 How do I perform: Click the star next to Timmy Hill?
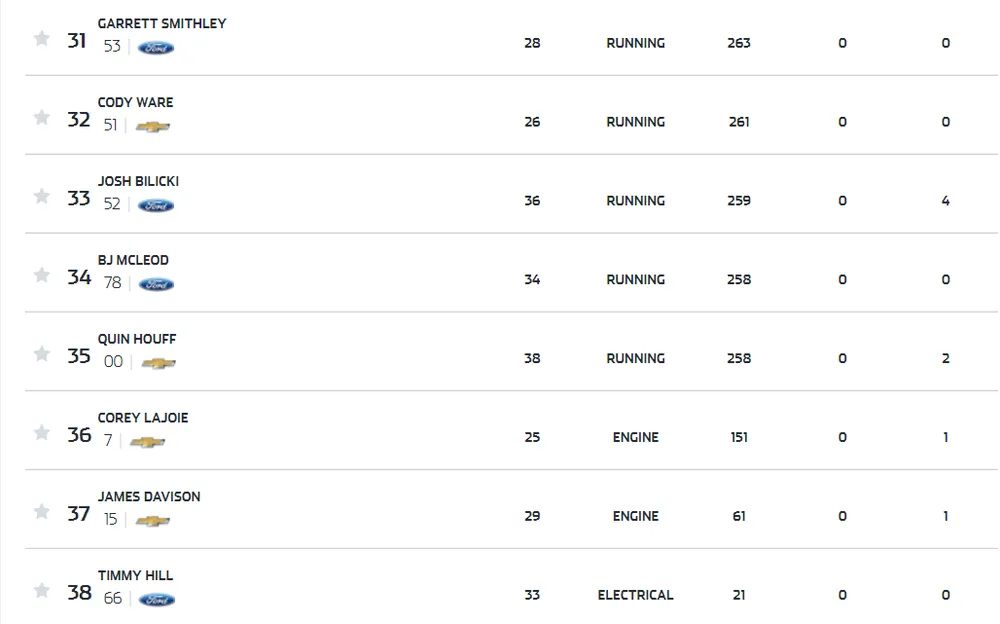coord(41,591)
